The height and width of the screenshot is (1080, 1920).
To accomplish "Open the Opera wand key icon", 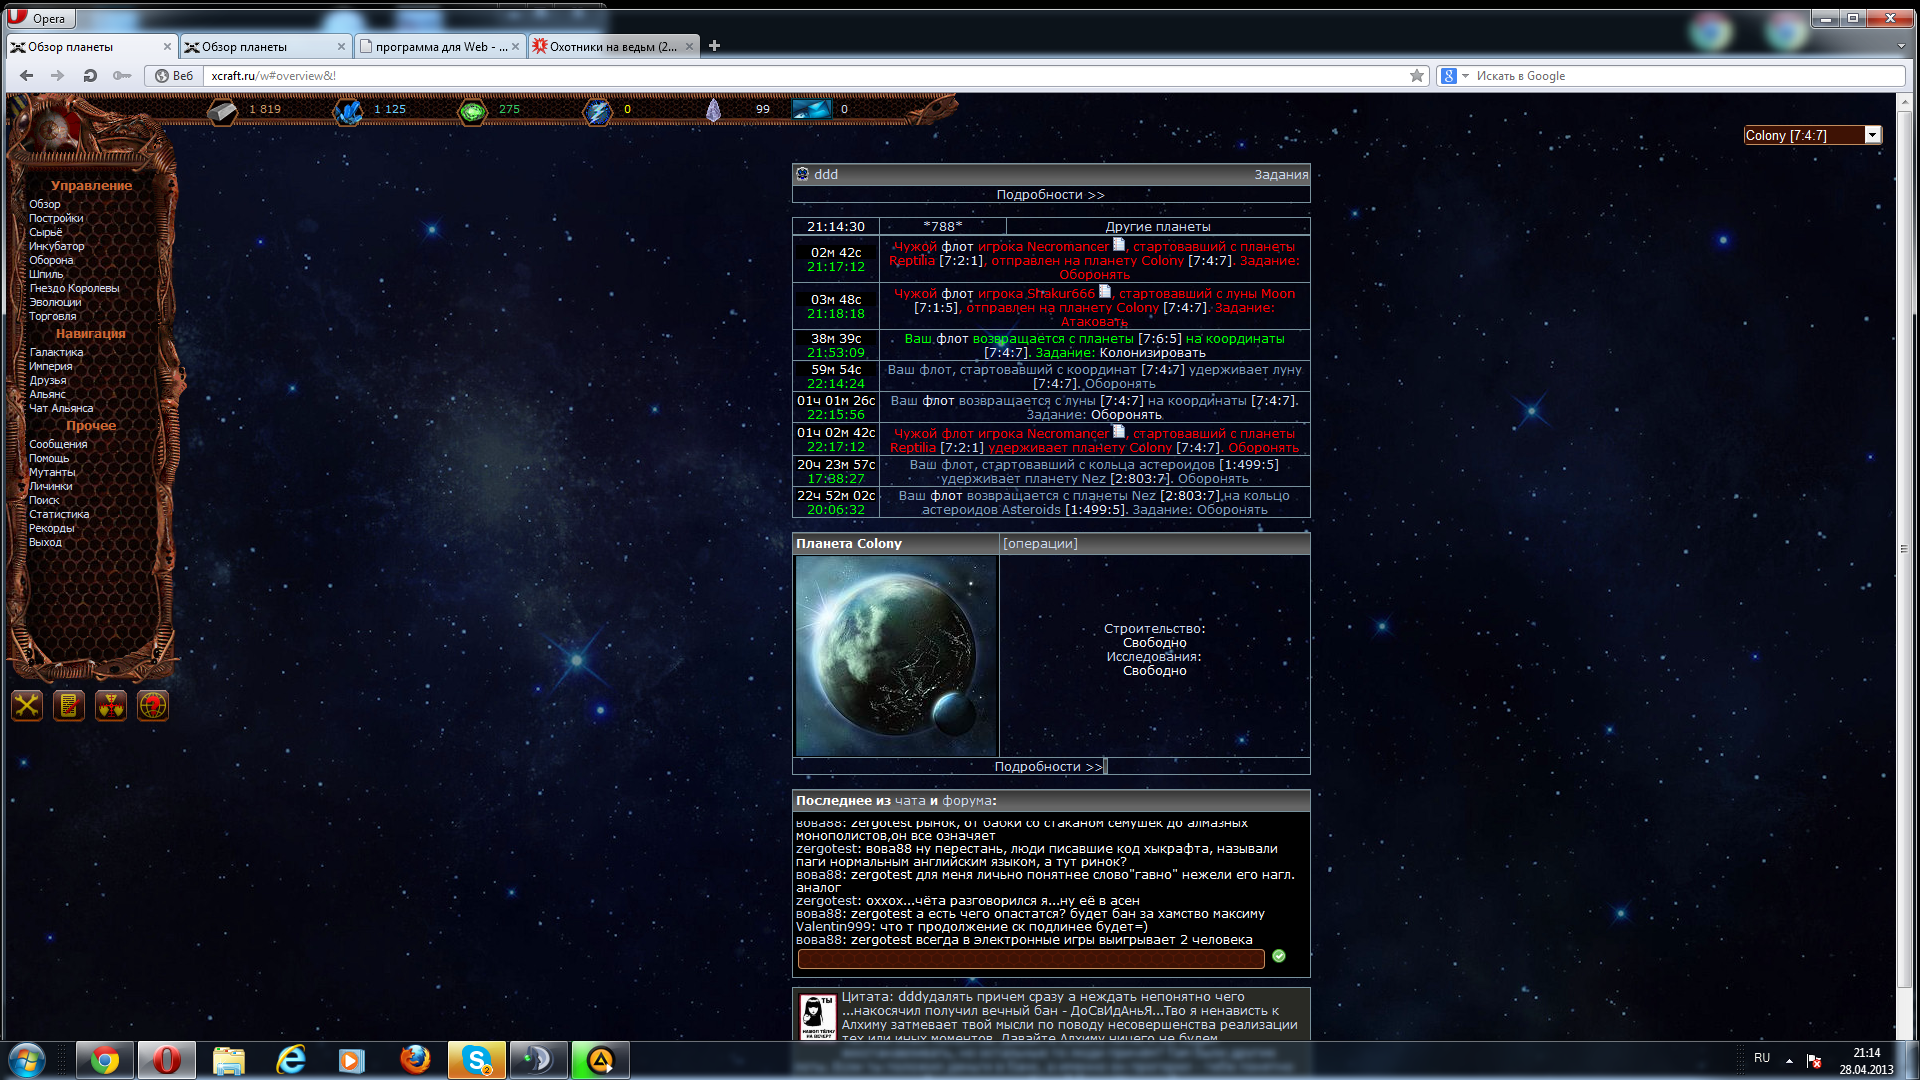I will pyautogui.click(x=122, y=76).
